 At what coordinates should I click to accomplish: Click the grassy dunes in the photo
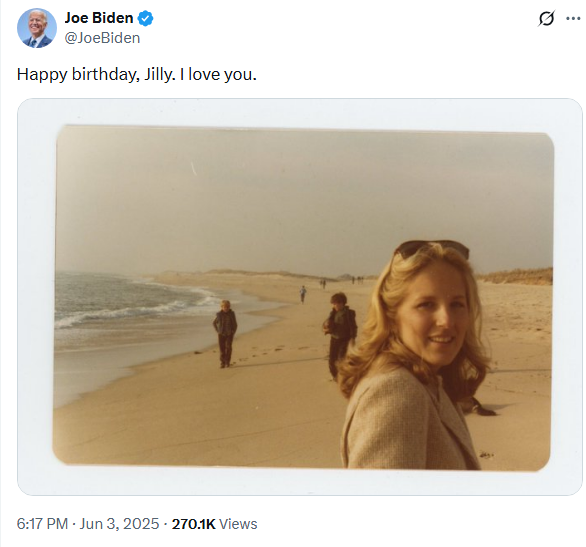(516, 276)
